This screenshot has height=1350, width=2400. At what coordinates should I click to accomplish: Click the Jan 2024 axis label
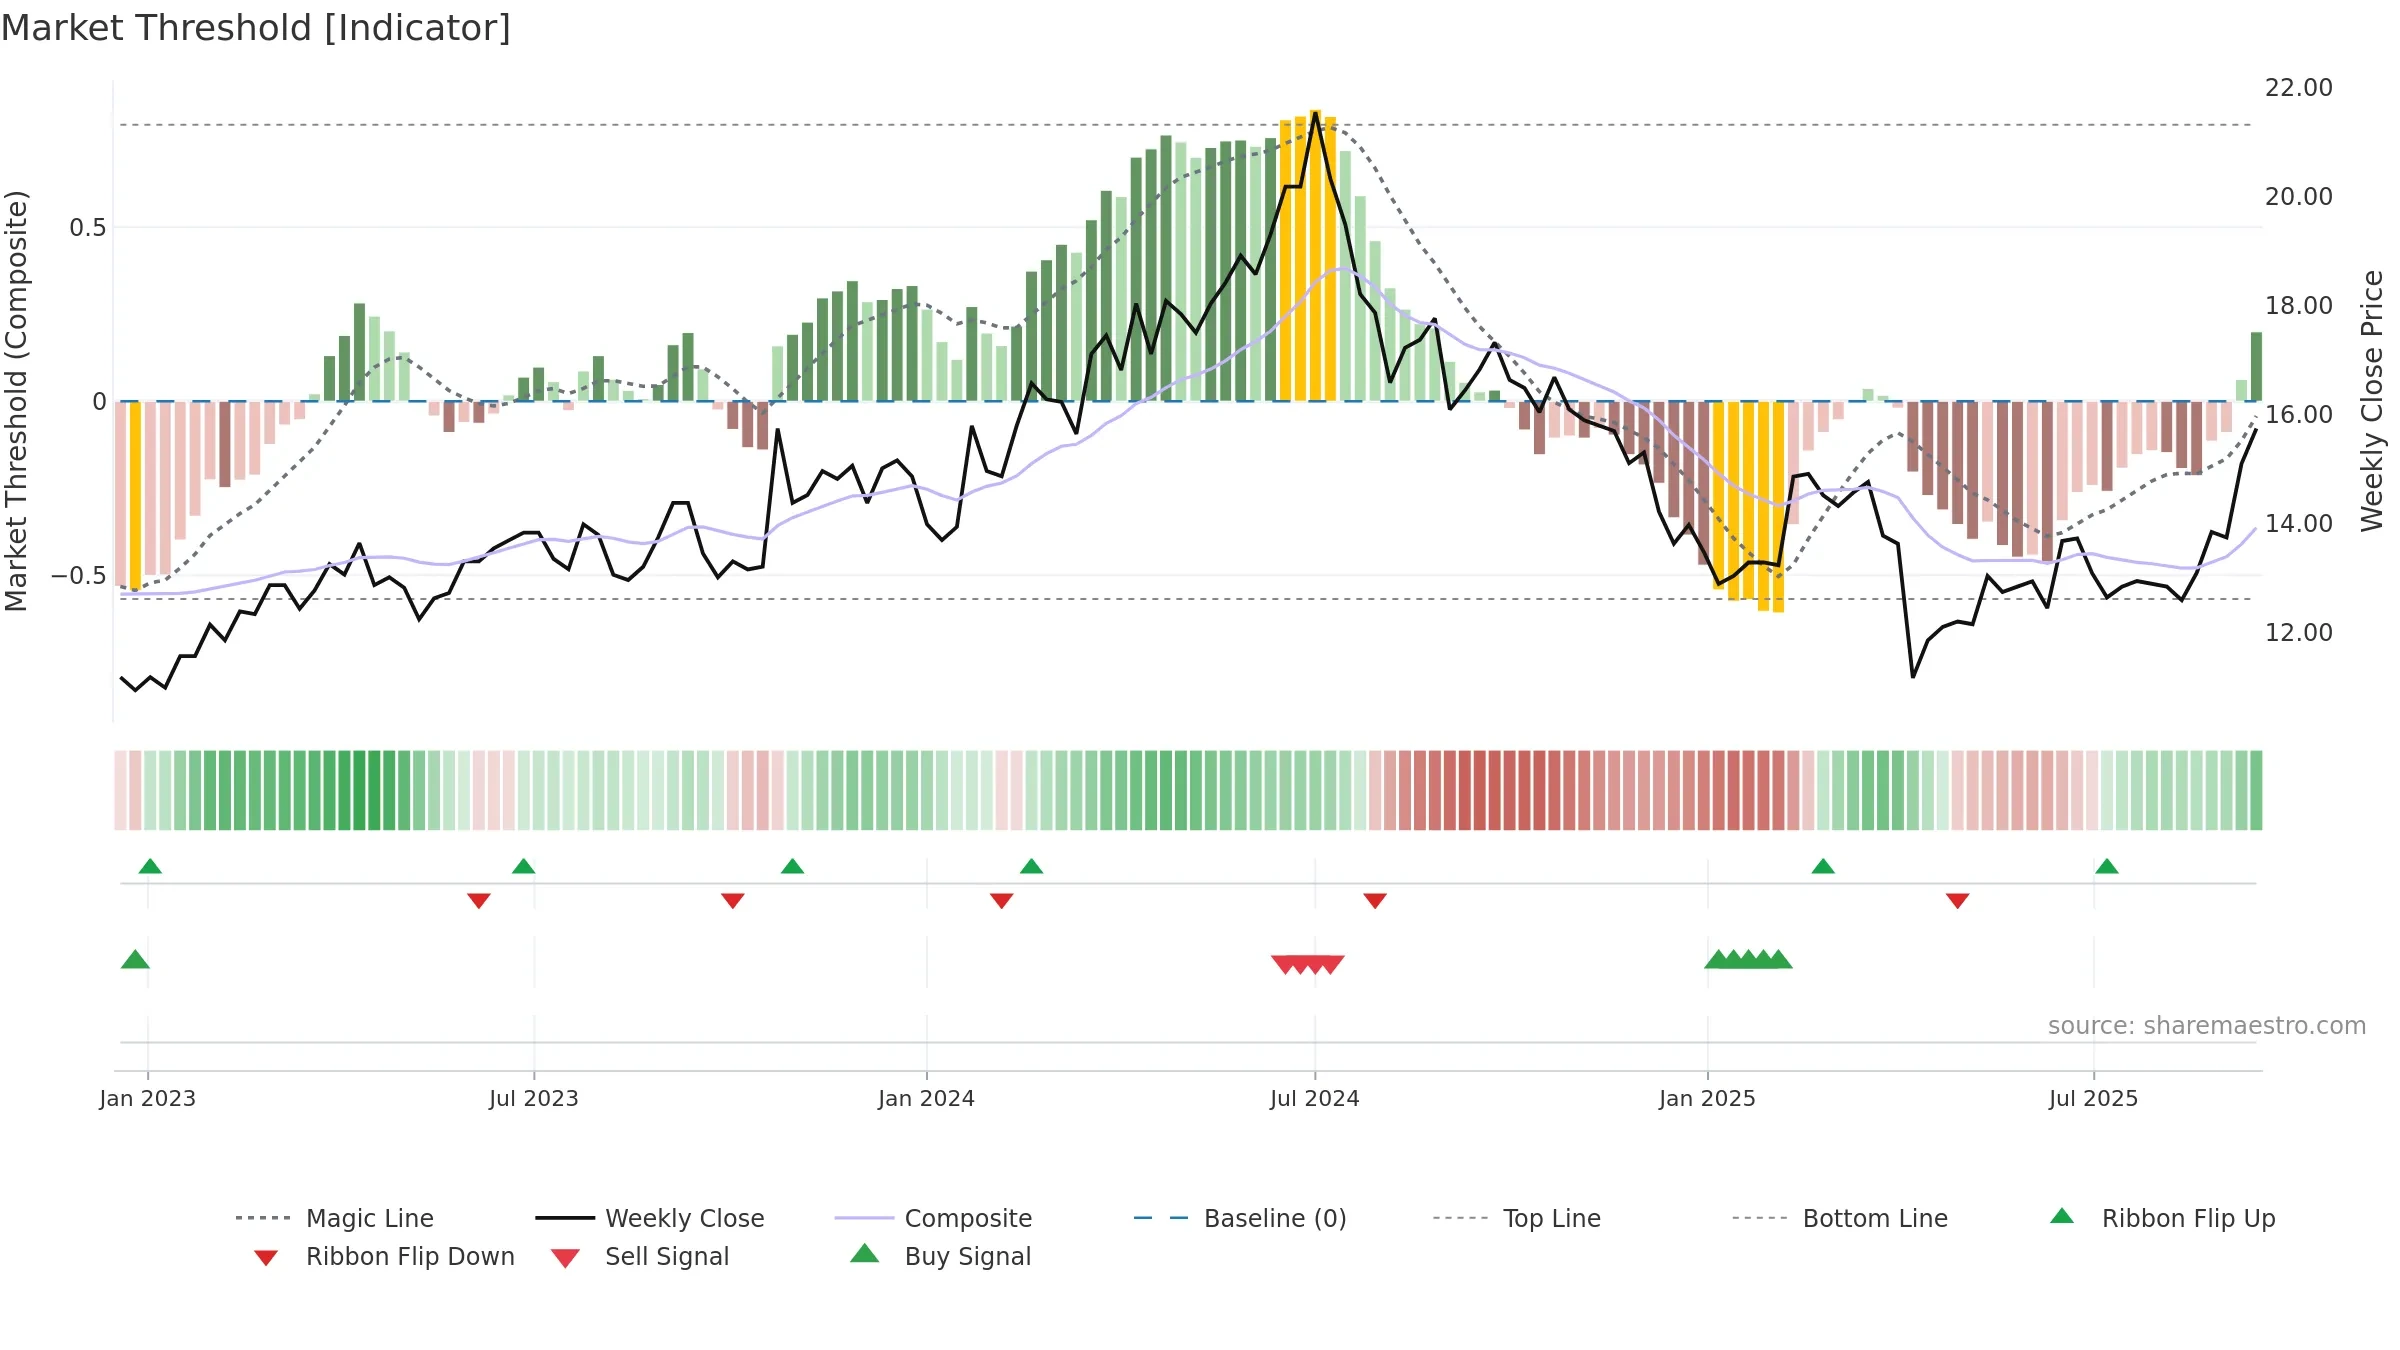pos(927,1098)
